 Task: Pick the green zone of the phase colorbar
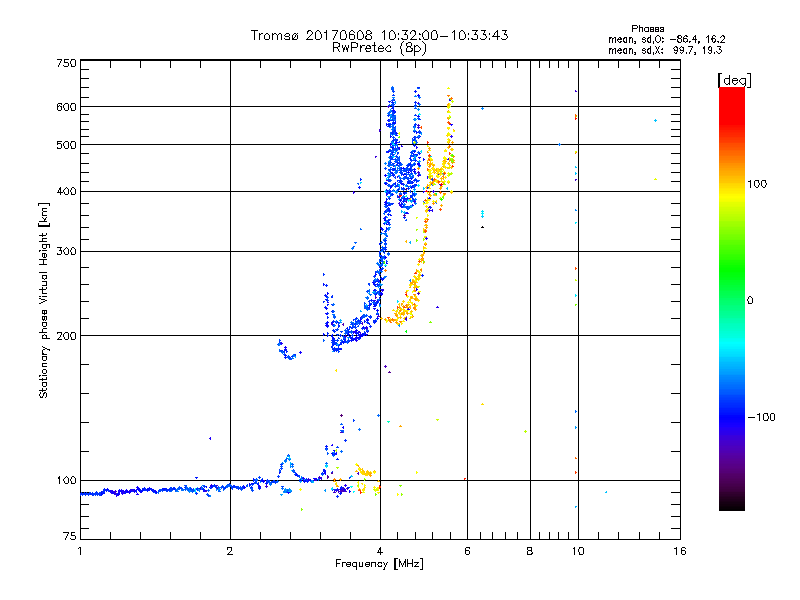pos(732,270)
